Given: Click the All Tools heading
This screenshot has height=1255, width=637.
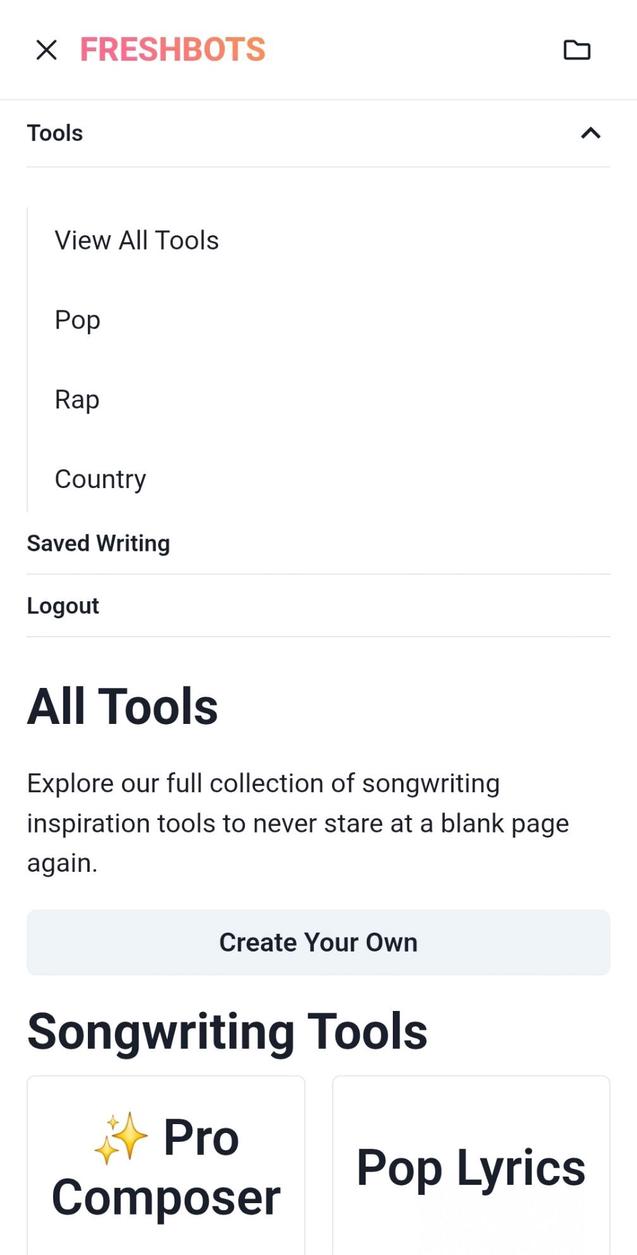Looking at the screenshot, I should point(122,706).
